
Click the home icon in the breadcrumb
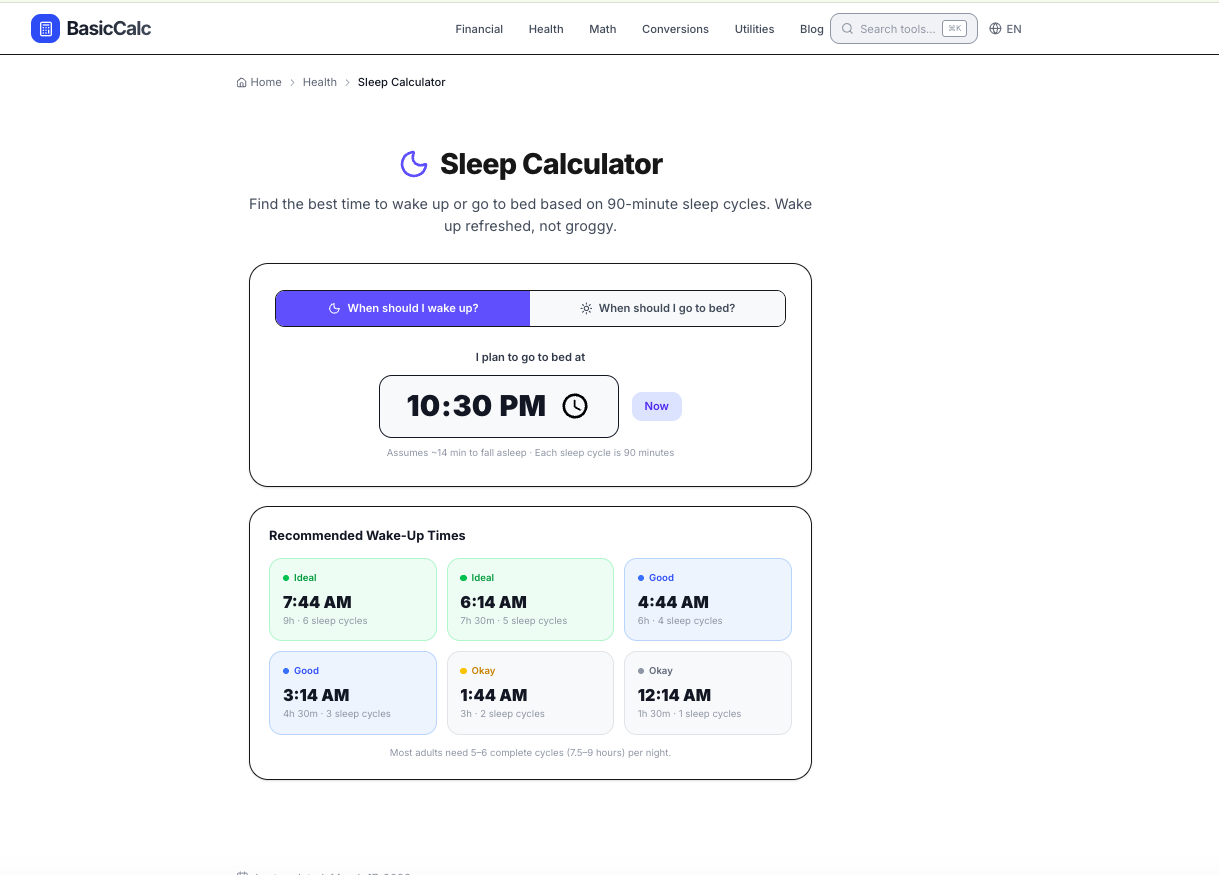coord(240,82)
